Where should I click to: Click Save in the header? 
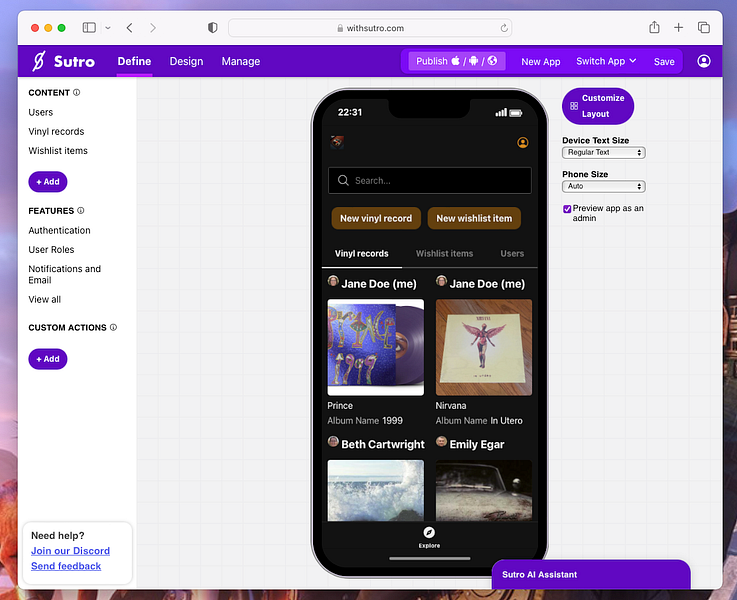click(x=664, y=62)
